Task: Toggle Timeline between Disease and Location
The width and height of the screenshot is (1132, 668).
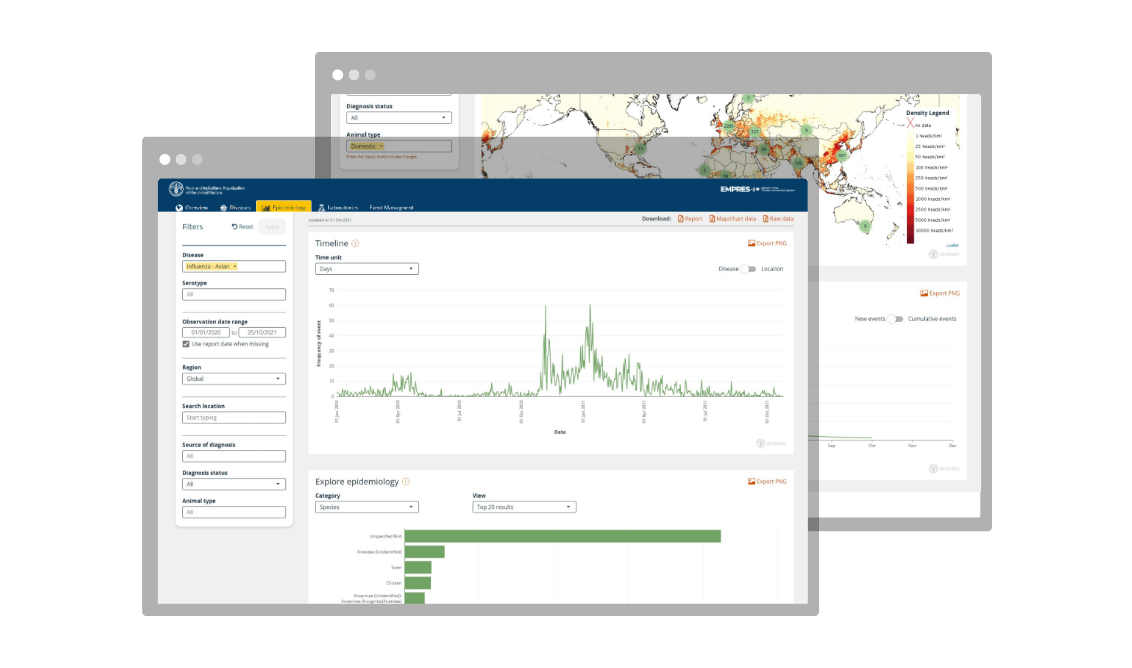Action: pyautogui.click(x=749, y=269)
